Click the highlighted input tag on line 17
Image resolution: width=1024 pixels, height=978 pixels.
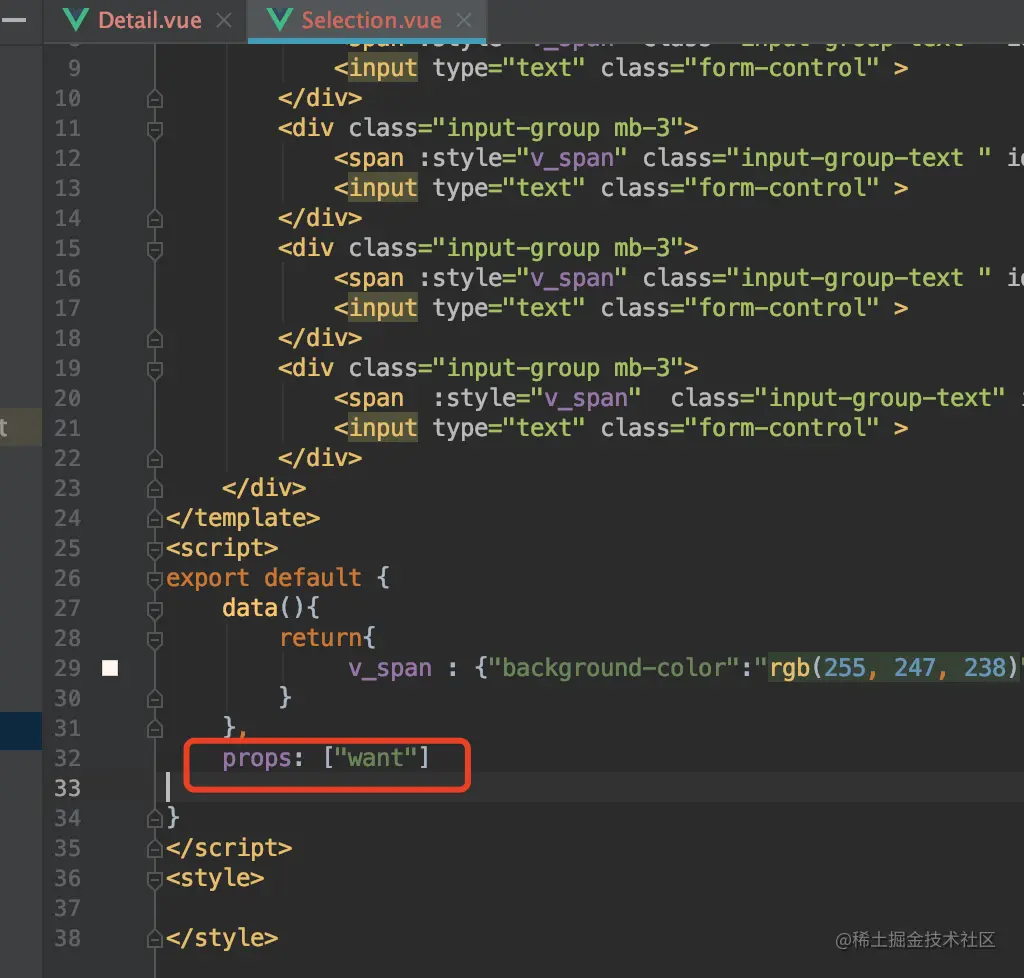(383, 308)
